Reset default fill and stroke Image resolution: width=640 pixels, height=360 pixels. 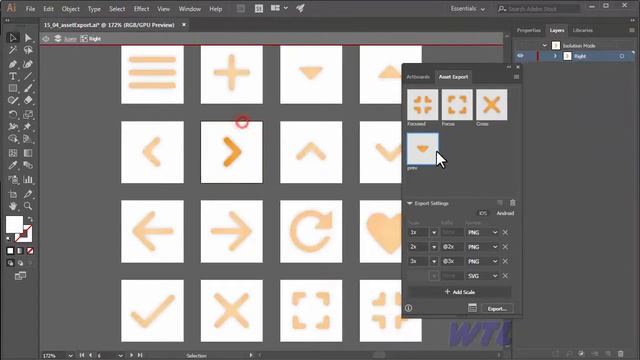coord(9,239)
